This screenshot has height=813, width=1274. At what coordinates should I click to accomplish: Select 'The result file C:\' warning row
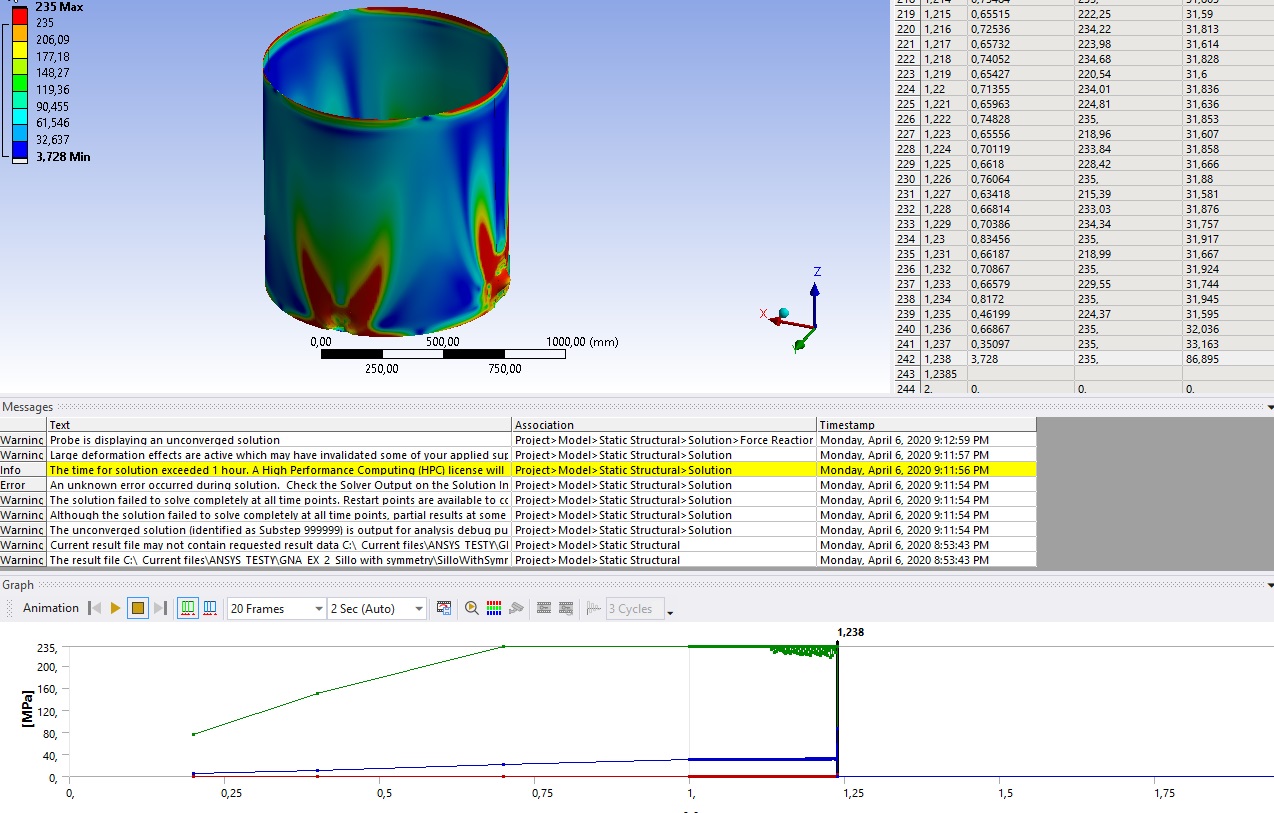pyautogui.click(x=518, y=560)
